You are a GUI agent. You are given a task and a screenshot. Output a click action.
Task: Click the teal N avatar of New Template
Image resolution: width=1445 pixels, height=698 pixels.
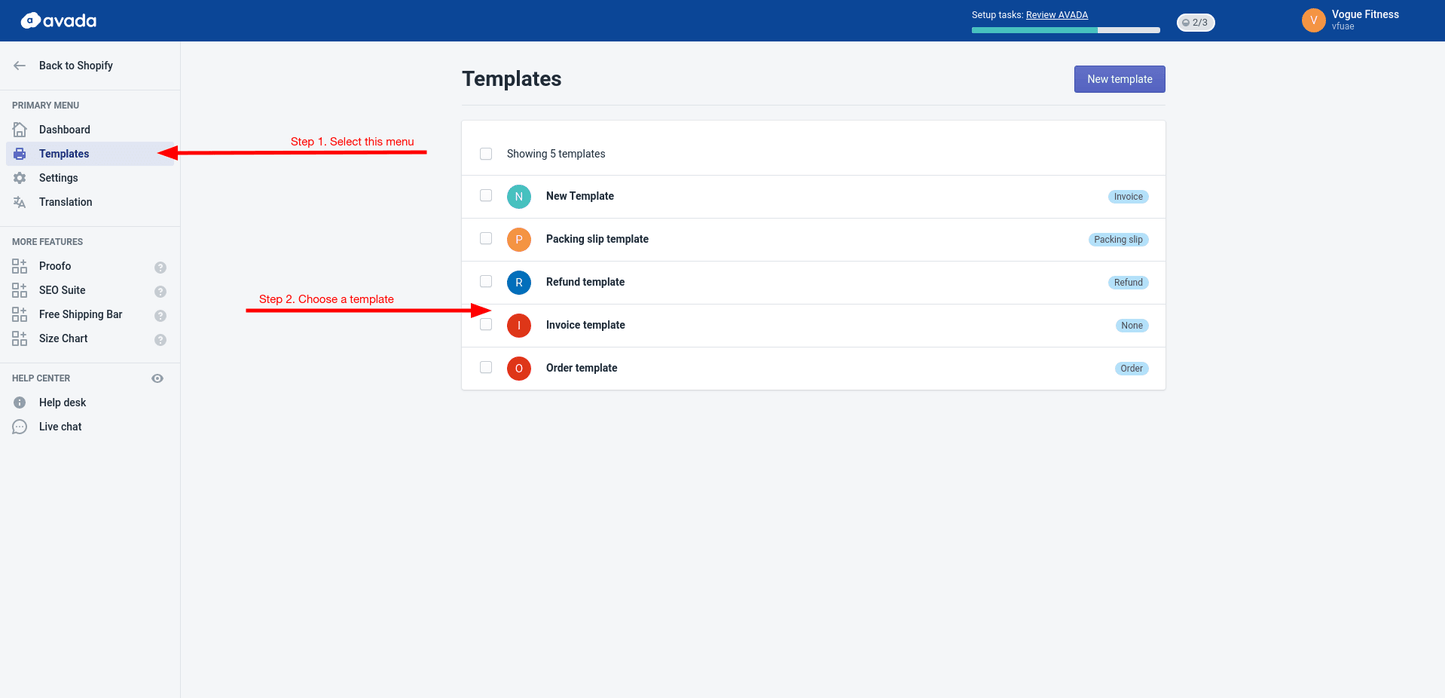pyautogui.click(x=519, y=197)
